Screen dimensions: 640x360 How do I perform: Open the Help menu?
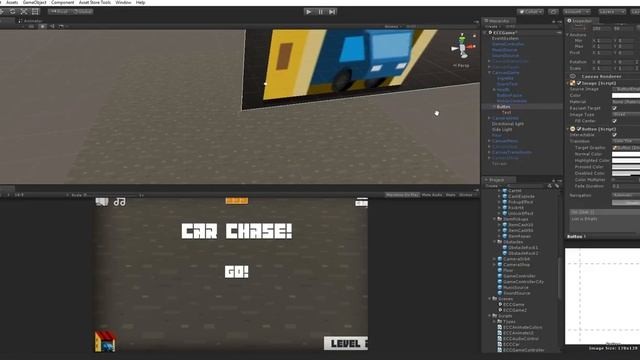[x=140, y=2]
